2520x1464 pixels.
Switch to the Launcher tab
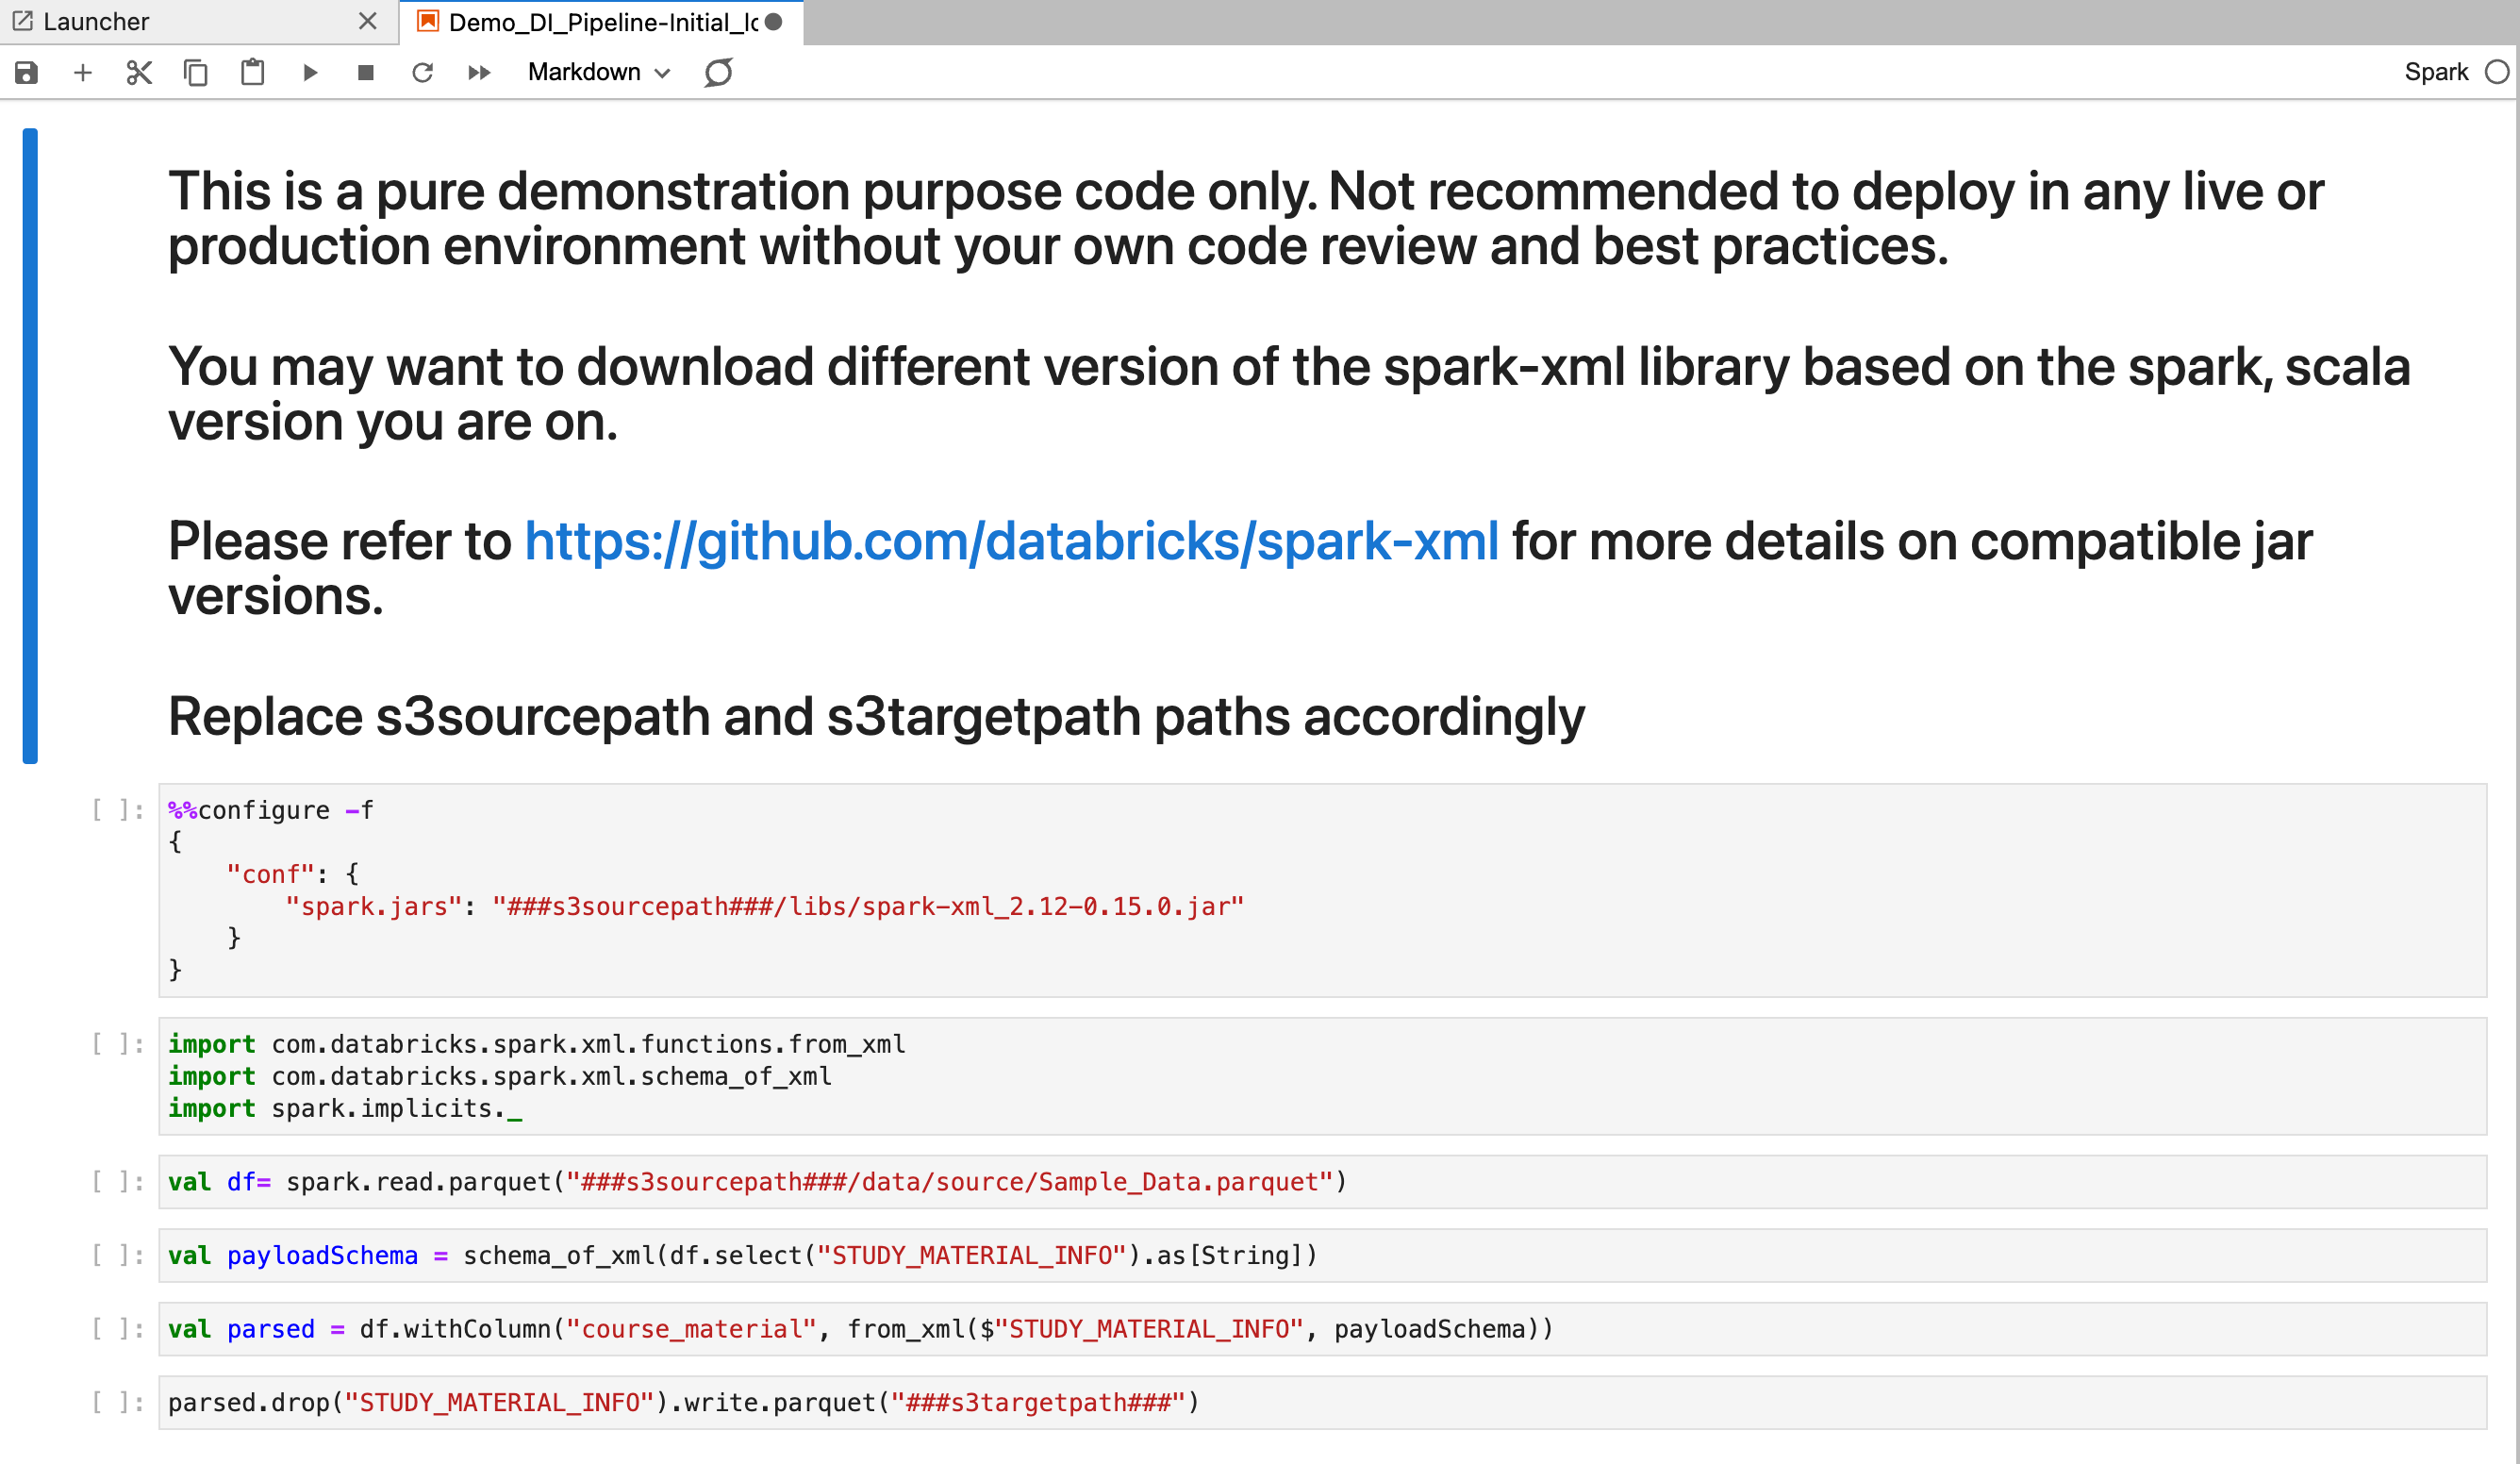point(96,21)
